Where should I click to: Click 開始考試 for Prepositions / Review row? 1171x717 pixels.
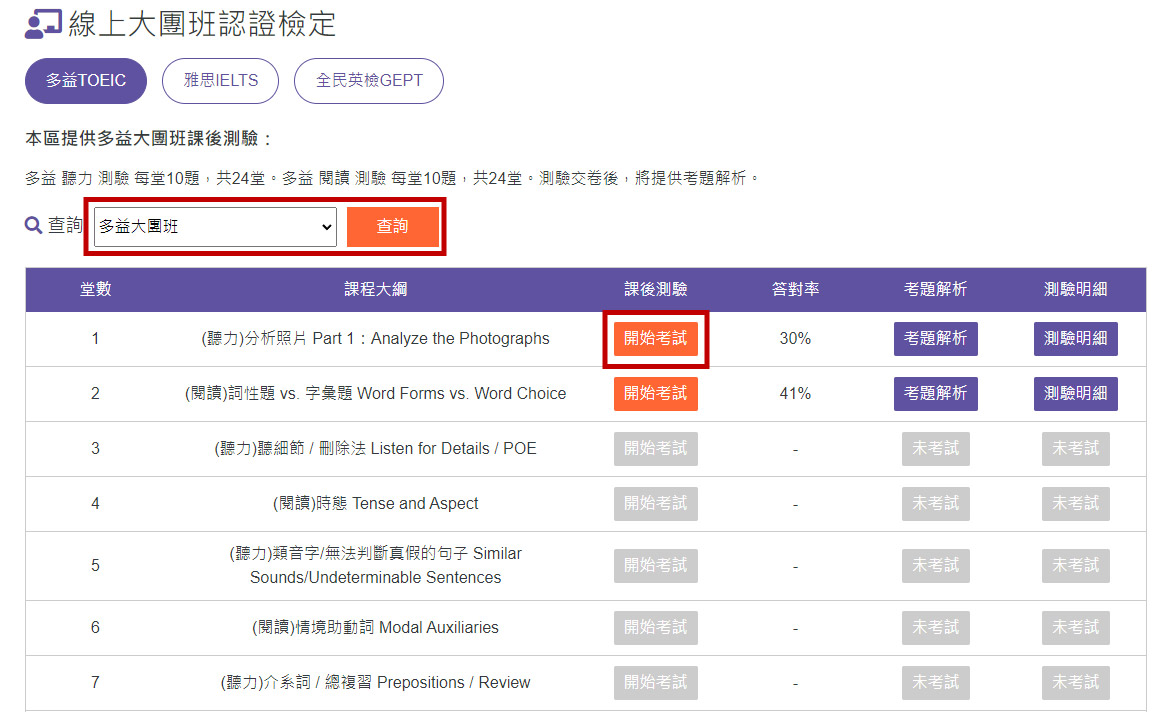point(656,683)
